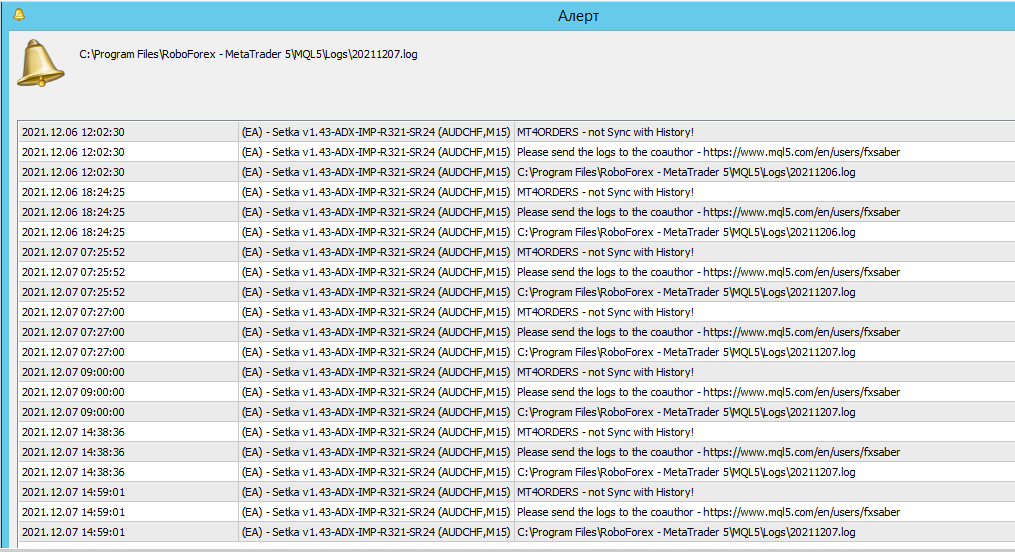Click the small bell icon in title bar
The image size is (1015, 552).
tap(19, 14)
